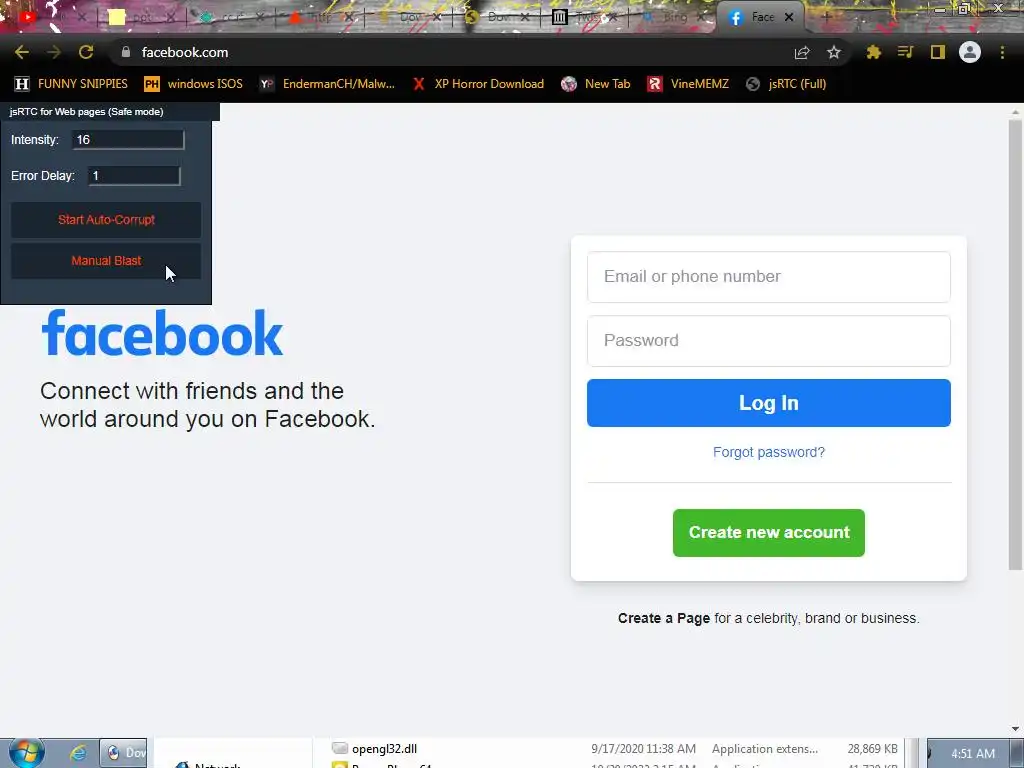Launch the jsRTC (Full) bookmarklet
The height and width of the screenshot is (768, 1024).
pyautogui.click(x=786, y=84)
